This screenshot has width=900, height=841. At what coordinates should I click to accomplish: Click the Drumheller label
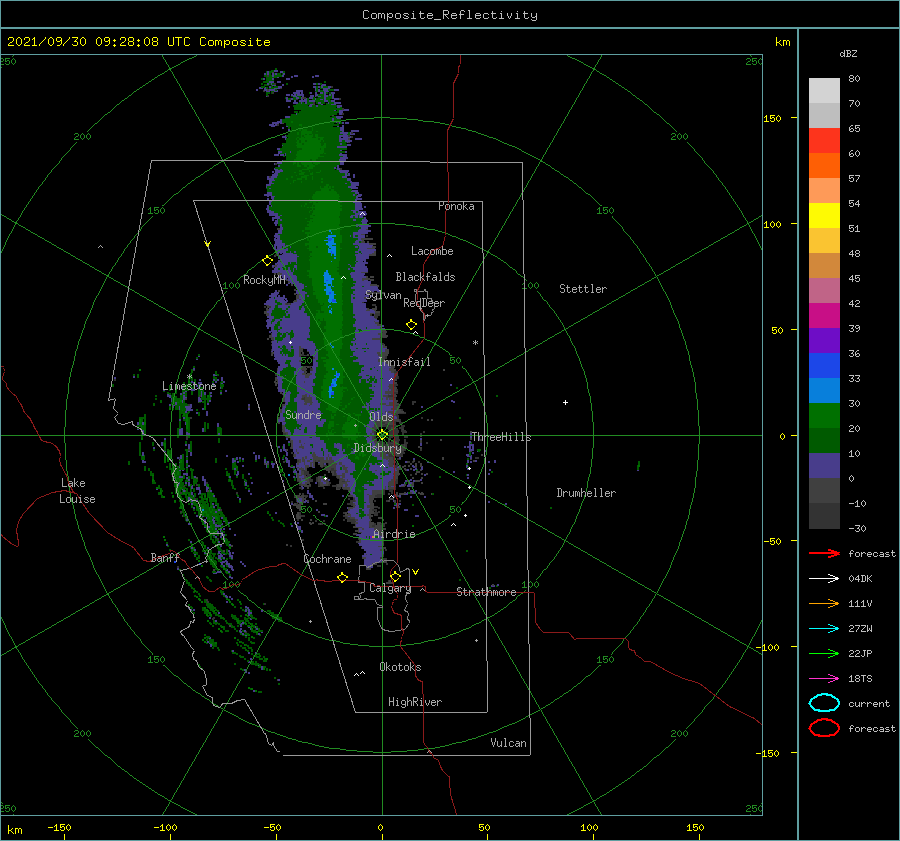(x=586, y=493)
